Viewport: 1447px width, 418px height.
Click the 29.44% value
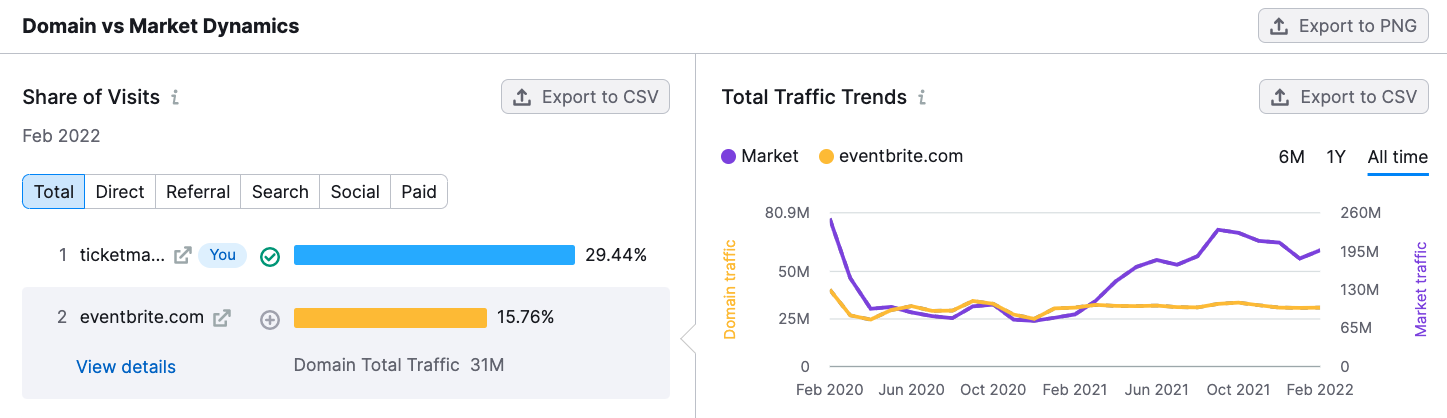pos(616,255)
